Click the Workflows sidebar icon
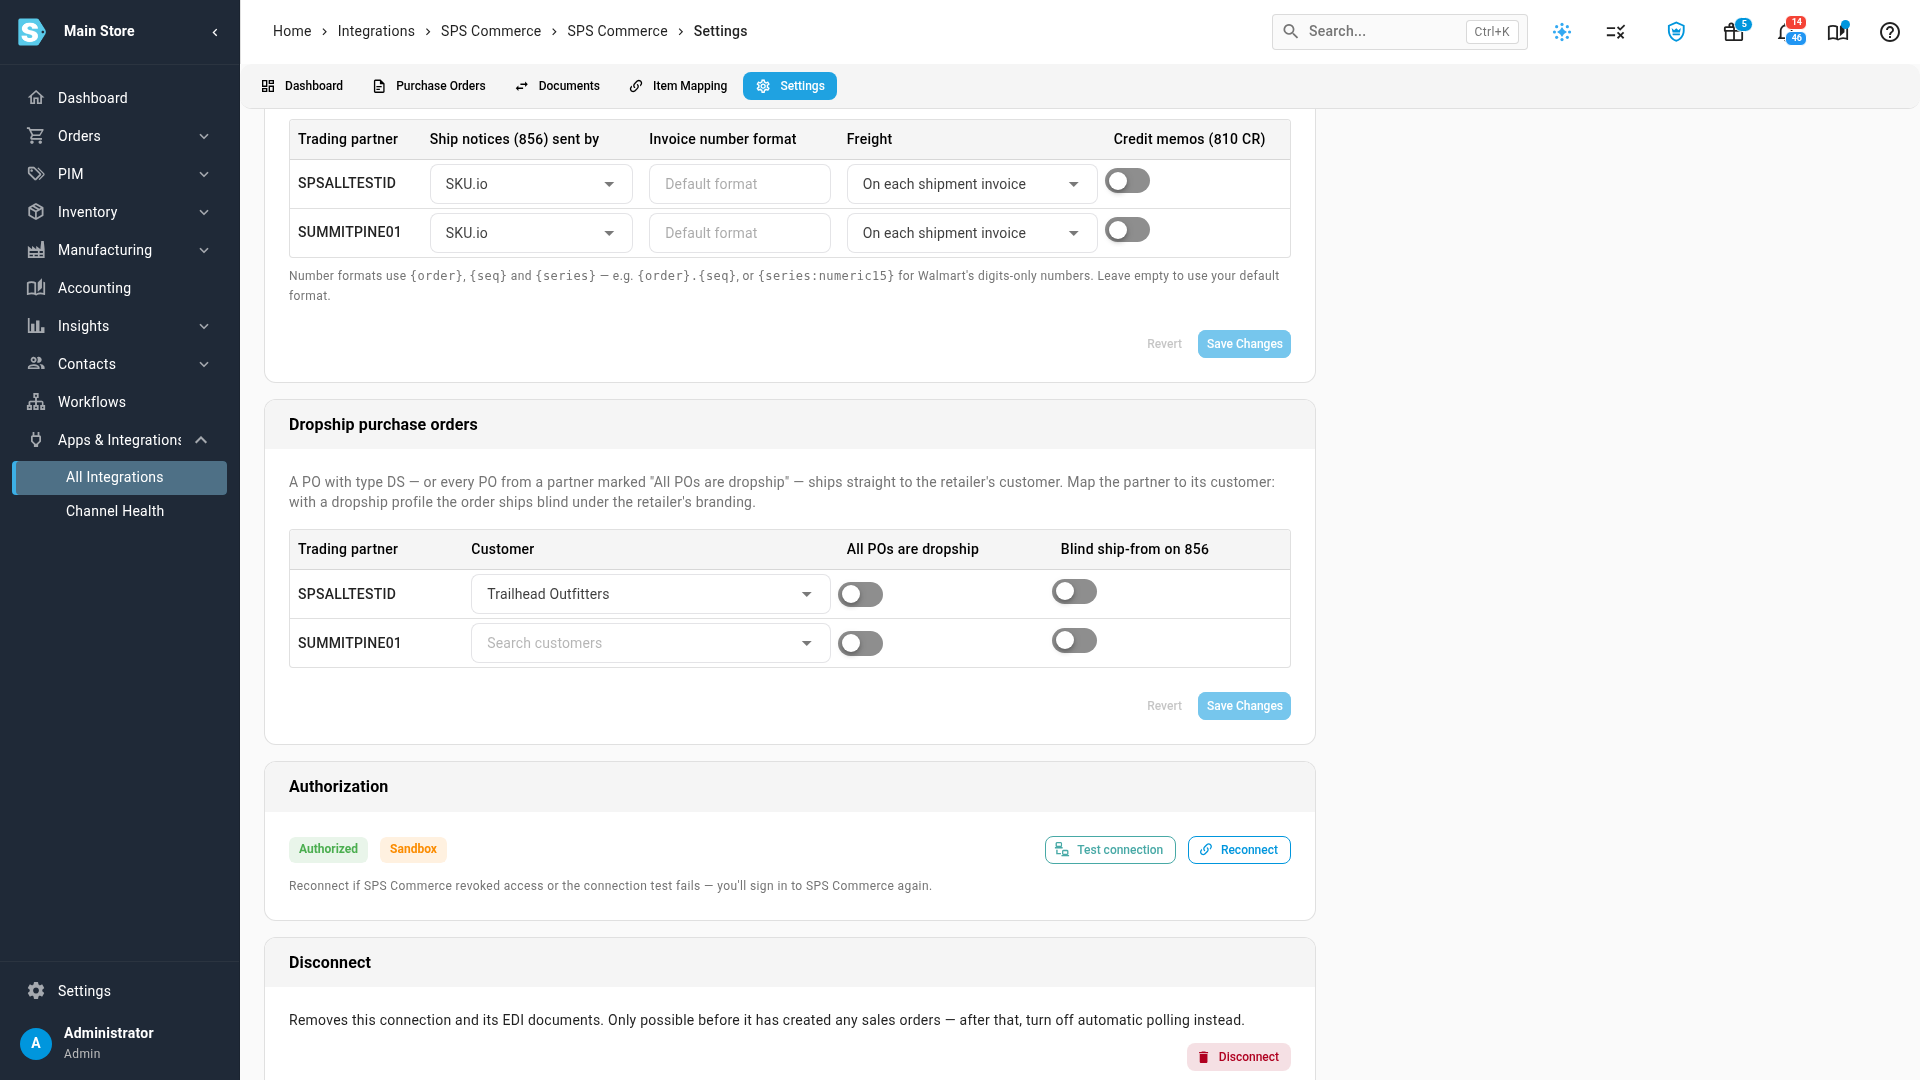This screenshot has width=1920, height=1080. coord(36,402)
